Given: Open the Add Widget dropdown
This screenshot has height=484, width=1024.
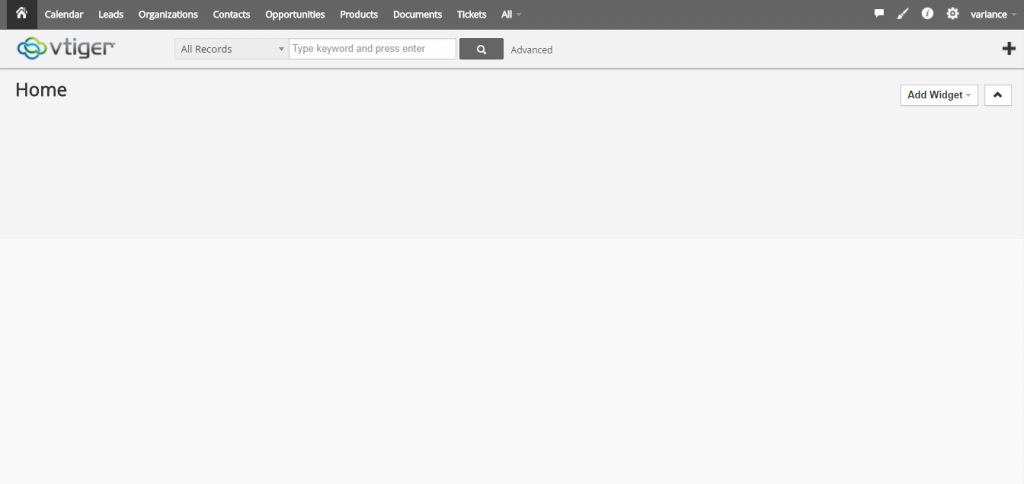Looking at the screenshot, I should (939, 95).
